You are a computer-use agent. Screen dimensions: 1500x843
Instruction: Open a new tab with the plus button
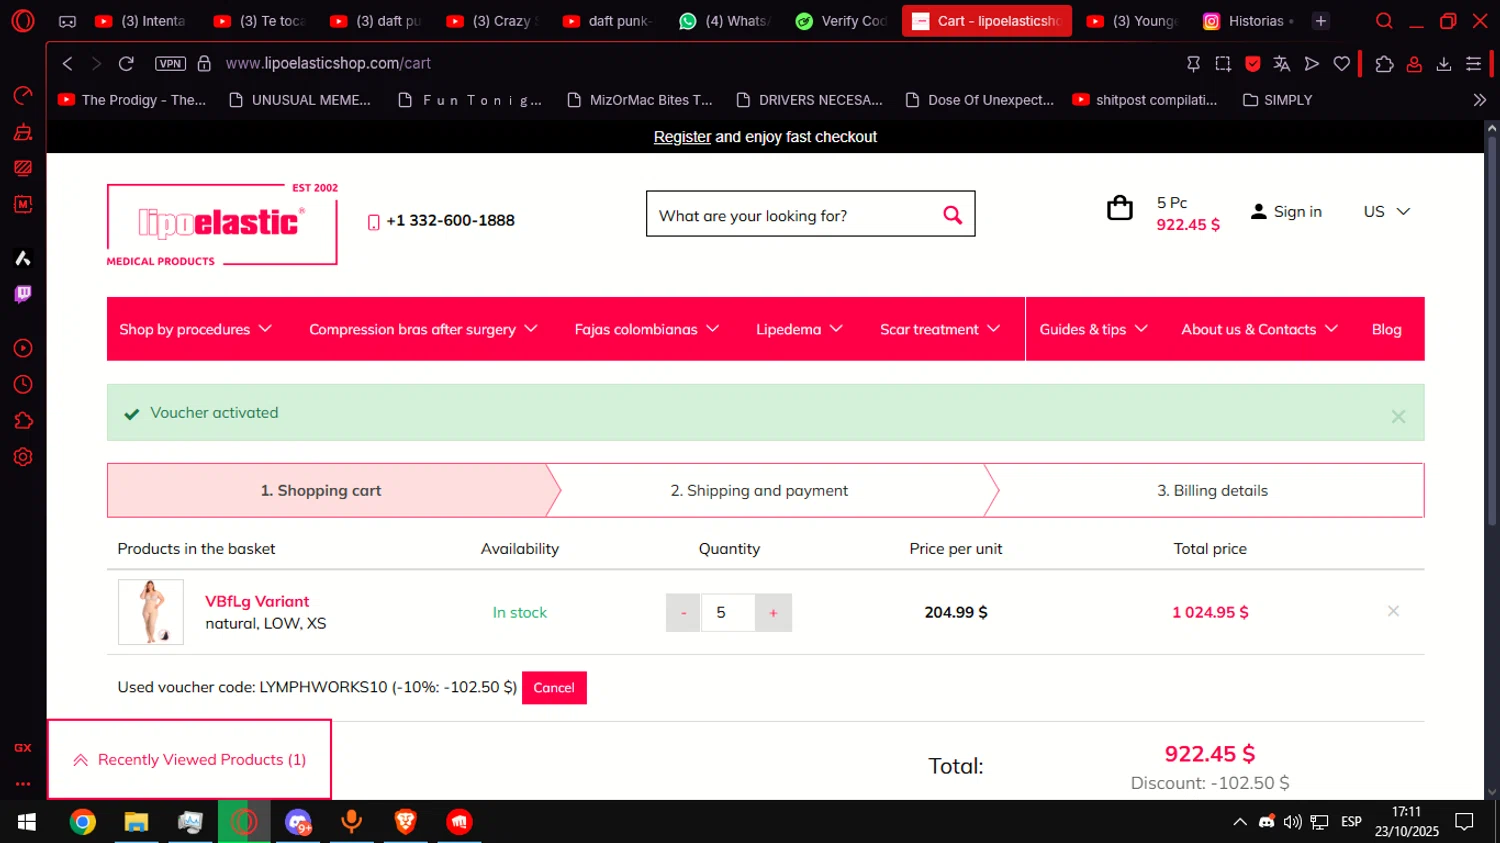tap(1321, 21)
